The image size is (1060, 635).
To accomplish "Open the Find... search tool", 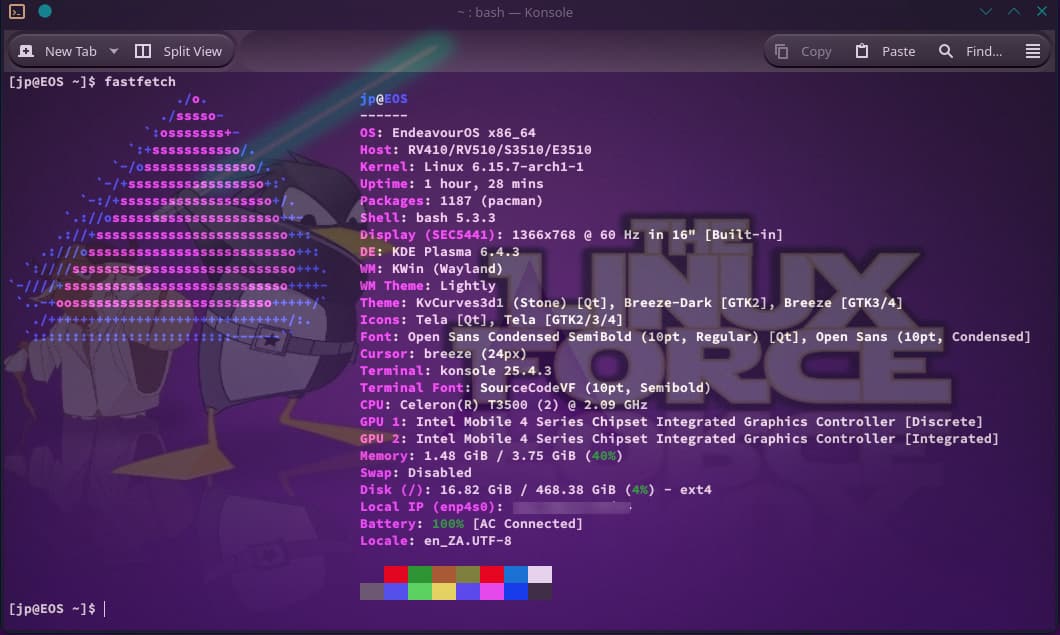I will [x=970, y=51].
